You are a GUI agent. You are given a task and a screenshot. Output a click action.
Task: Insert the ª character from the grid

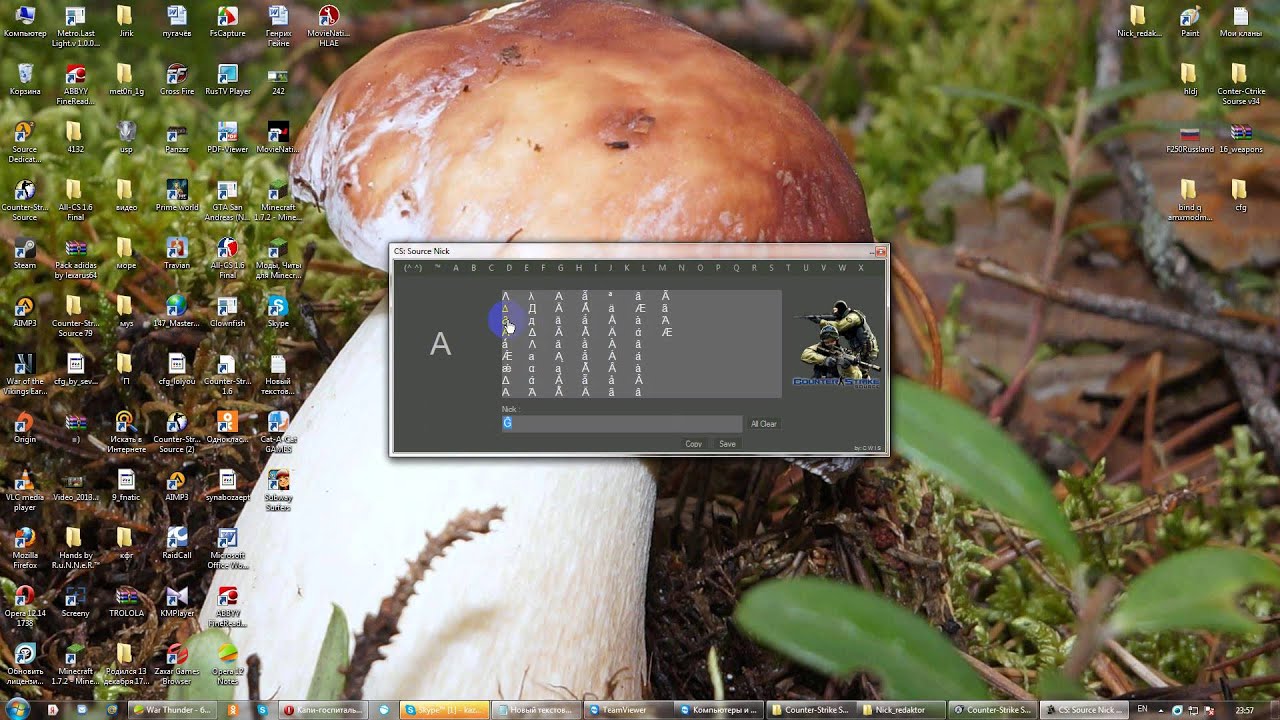click(x=611, y=296)
